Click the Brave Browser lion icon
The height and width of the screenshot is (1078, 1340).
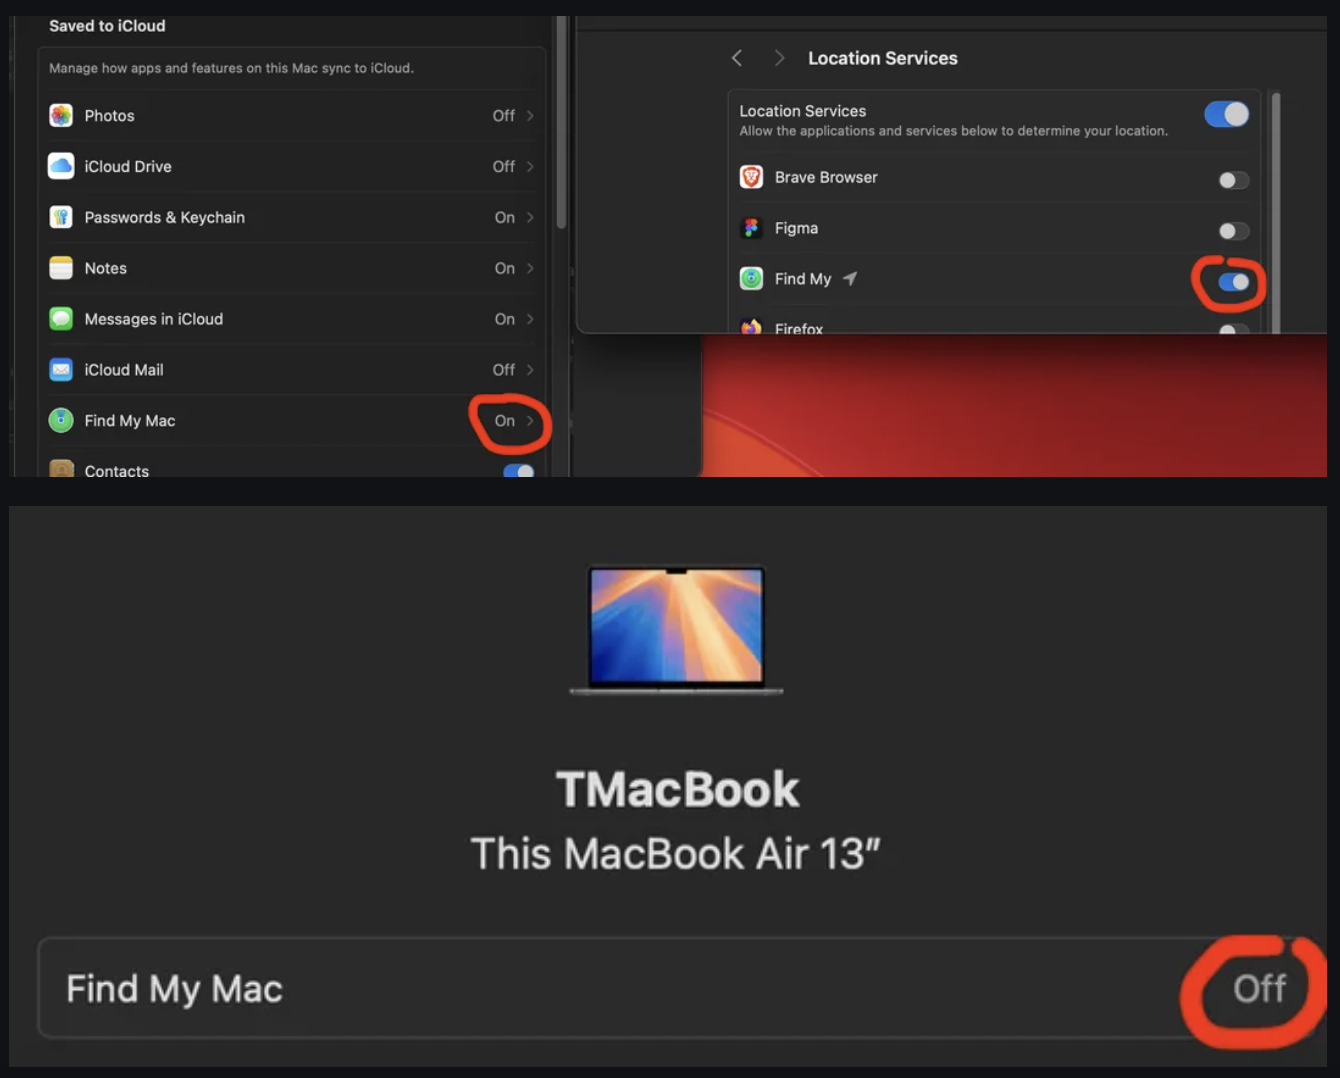coord(751,177)
